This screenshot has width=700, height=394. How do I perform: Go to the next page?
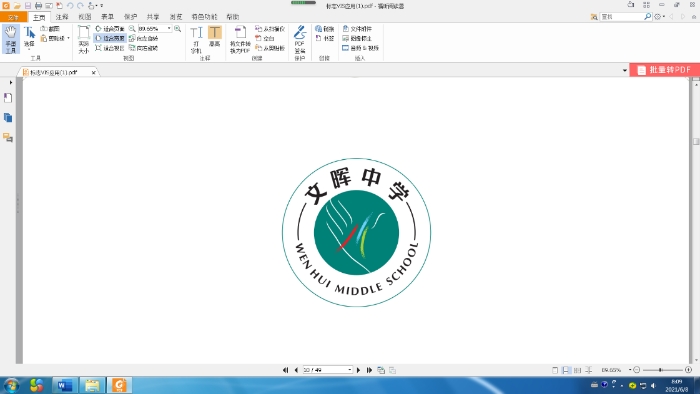coord(358,370)
